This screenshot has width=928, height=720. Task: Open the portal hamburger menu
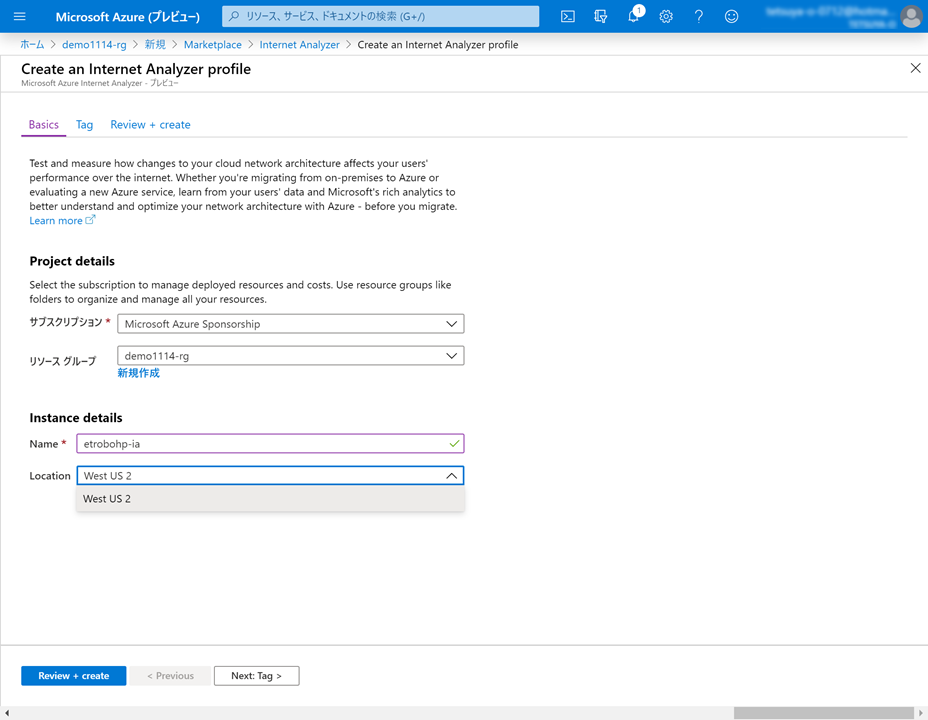tap(20, 16)
